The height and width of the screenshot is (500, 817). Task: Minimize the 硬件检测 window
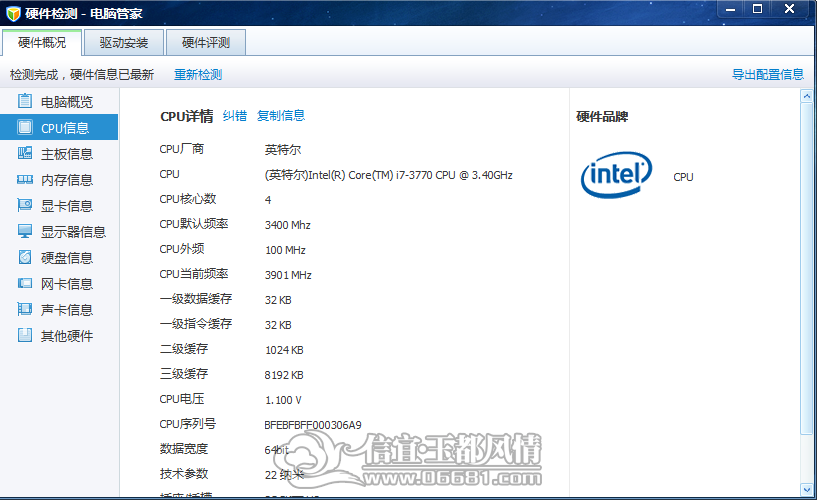pos(731,9)
